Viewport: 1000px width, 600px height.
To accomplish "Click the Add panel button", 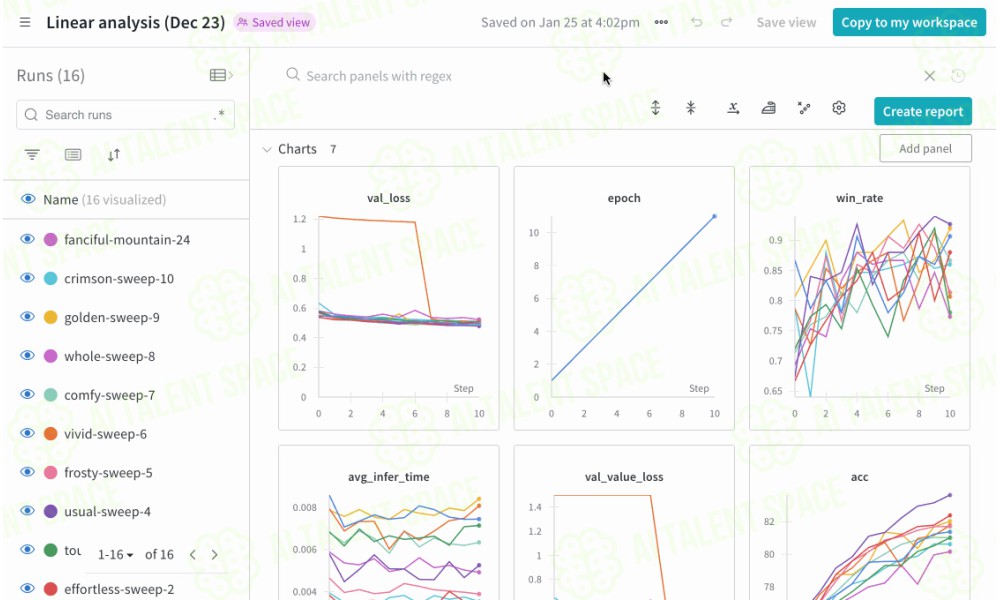I will tap(925, 149).
